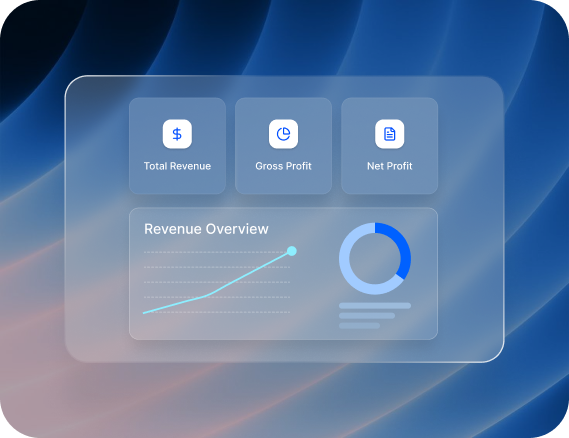The width and height of the screenshot is (569, 438).
Task: Select the Net Profit label
Action: coord(389,166)
